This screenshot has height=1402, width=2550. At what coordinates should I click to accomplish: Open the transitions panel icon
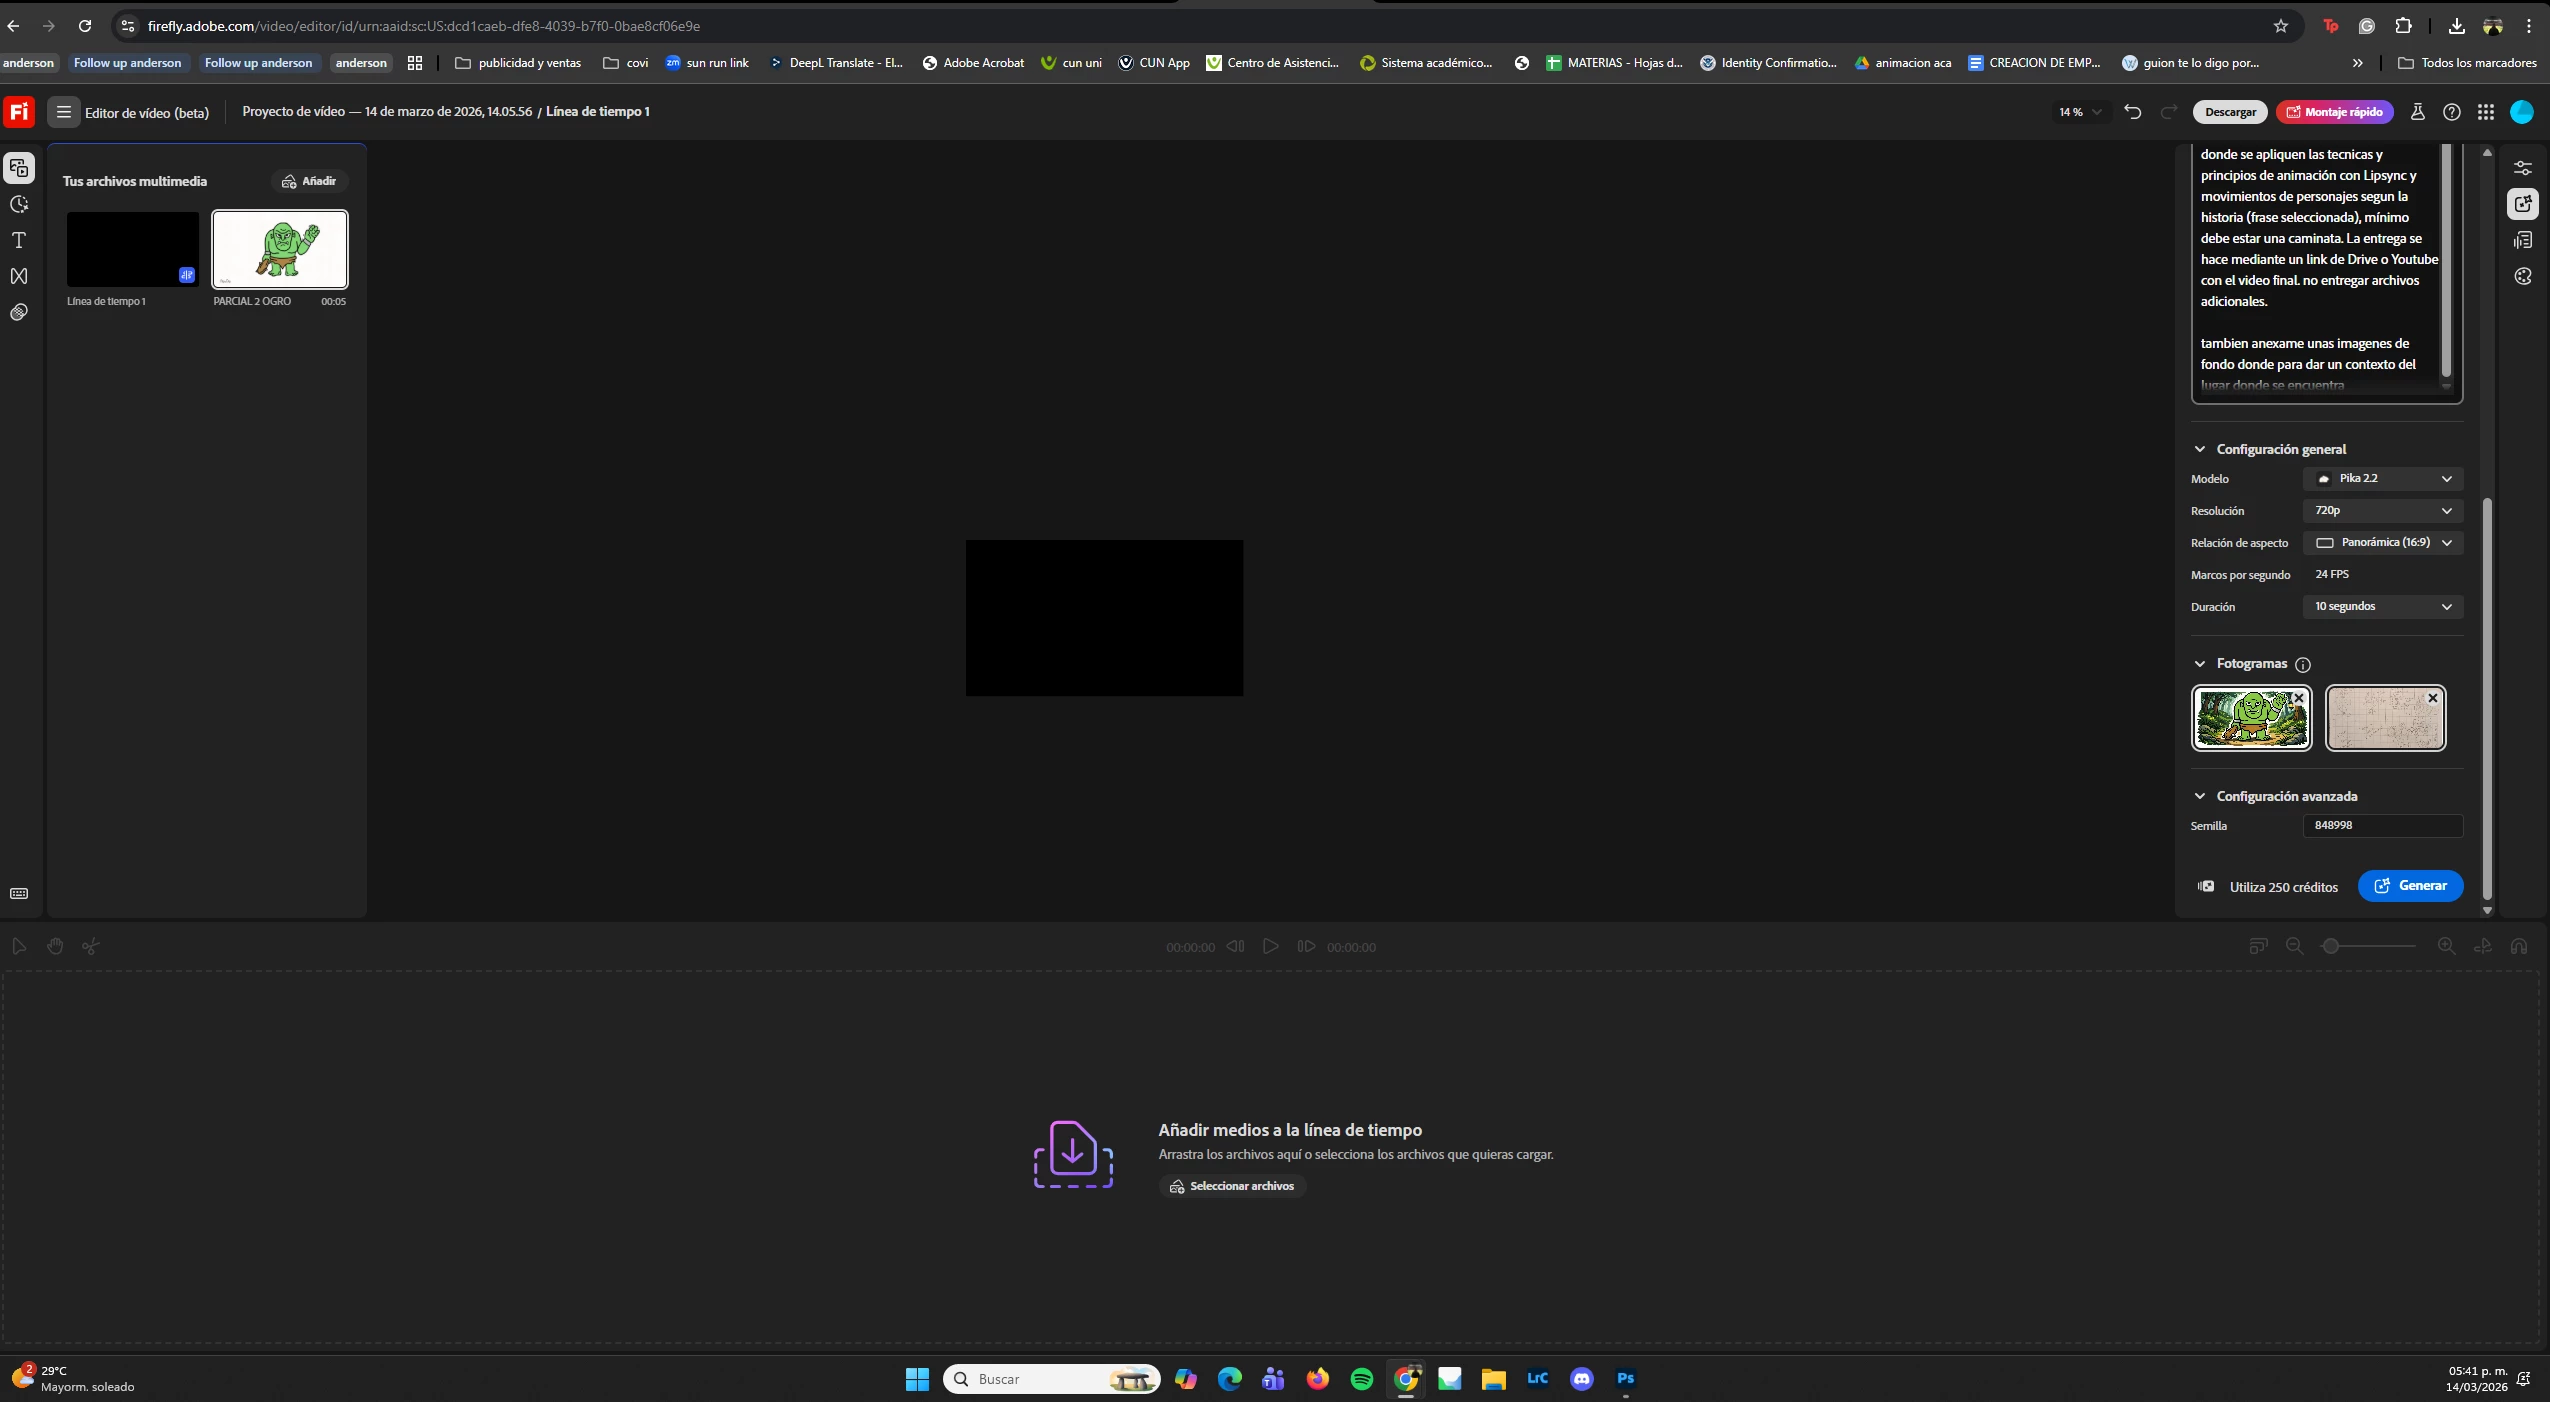click(x=19, y=276)
